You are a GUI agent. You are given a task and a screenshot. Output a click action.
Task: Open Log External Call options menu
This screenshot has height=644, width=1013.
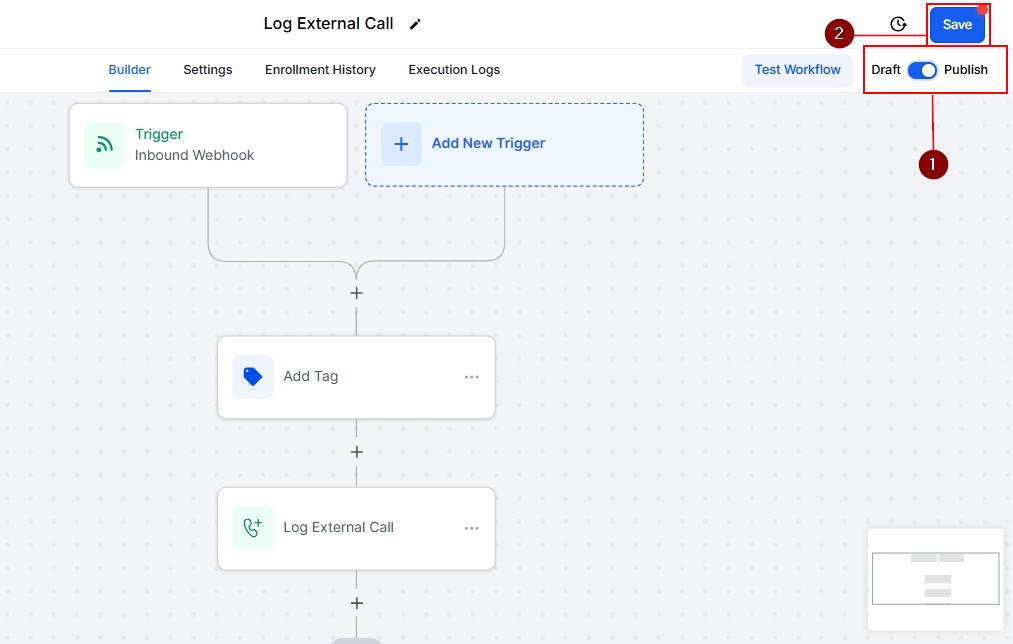click(x=472, y=528)
